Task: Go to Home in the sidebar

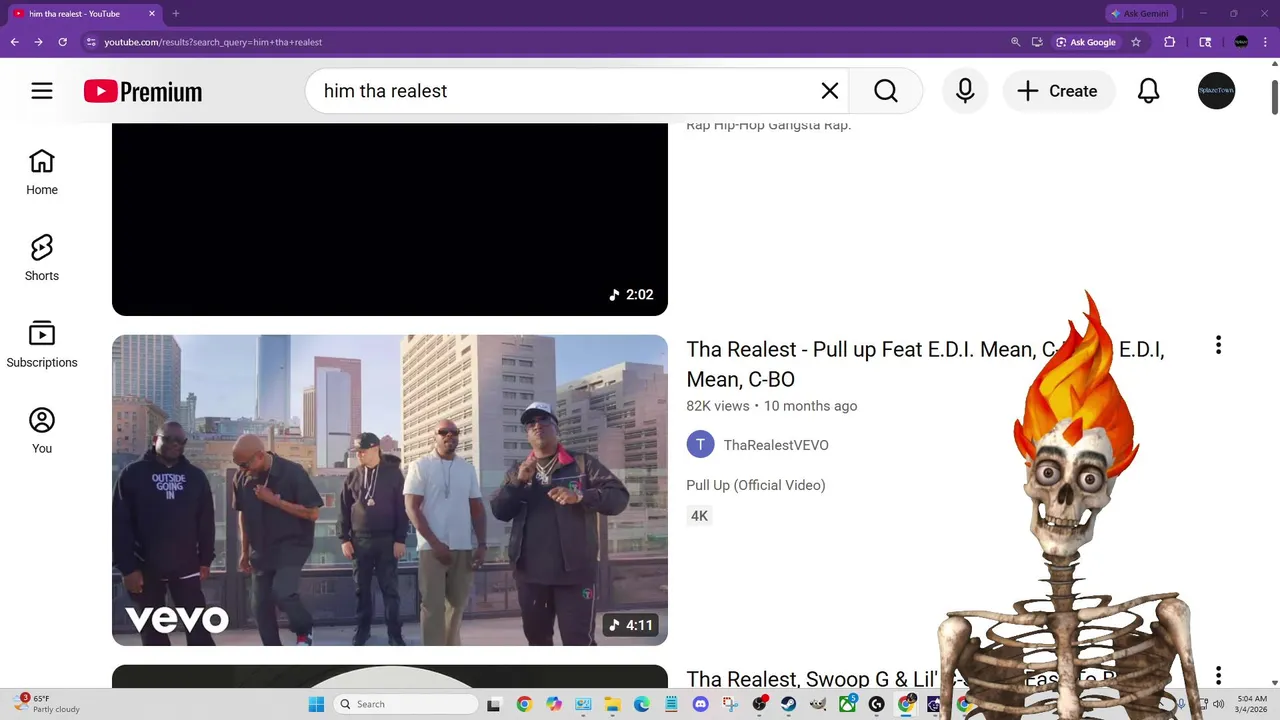Action: click(42, 173)
